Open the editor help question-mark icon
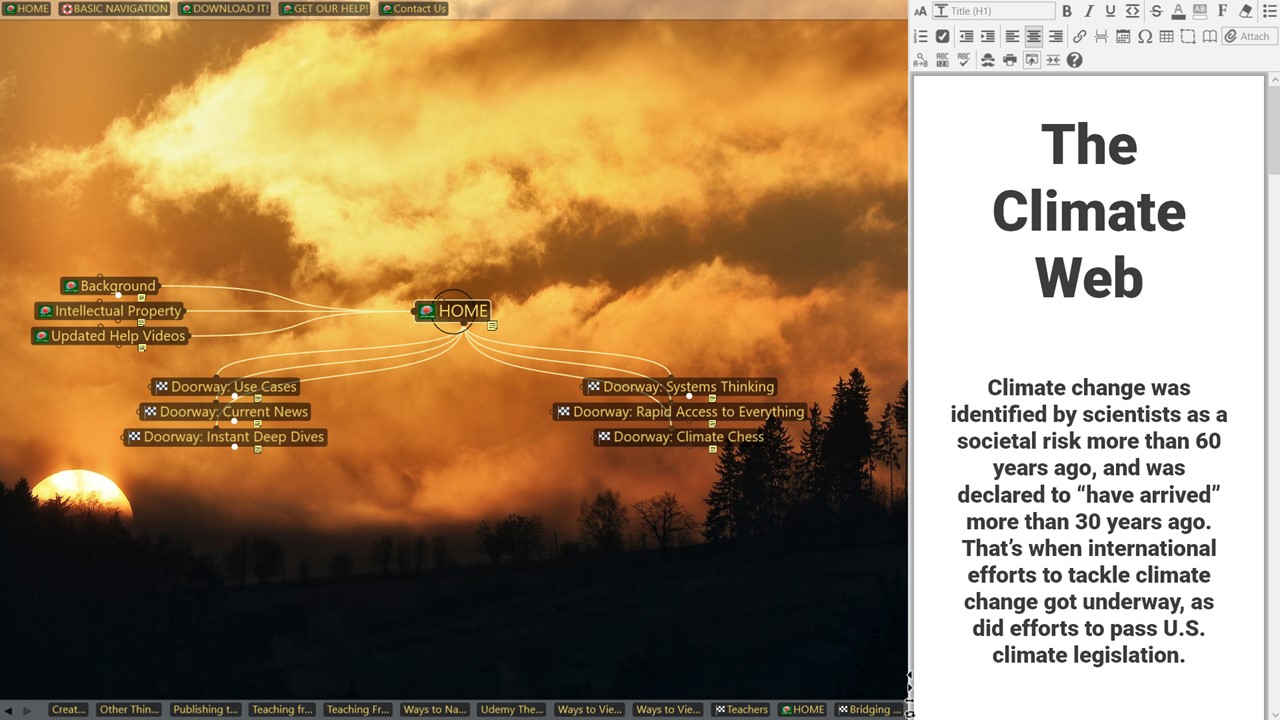This screenshot has width=1280, height=720. click(1074, 60)
